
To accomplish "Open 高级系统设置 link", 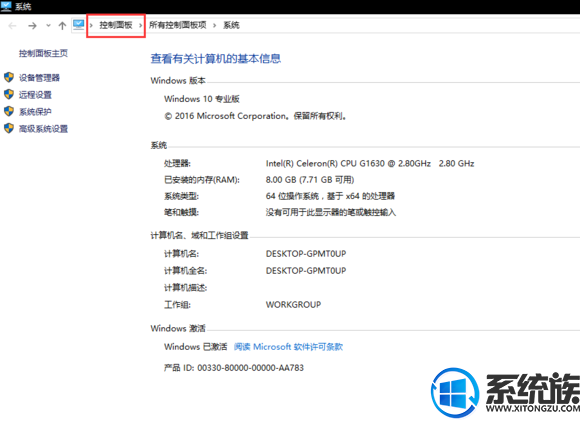I will (43, 129).
